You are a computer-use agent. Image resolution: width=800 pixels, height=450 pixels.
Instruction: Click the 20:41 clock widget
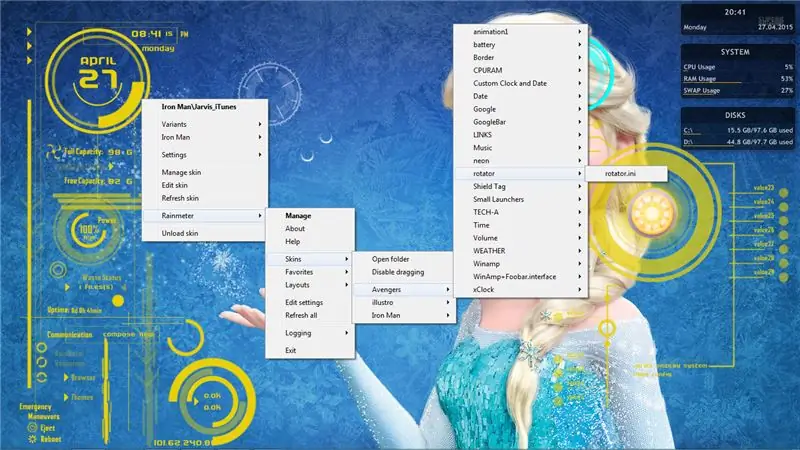pyautogui.click(x=737, y=19)
